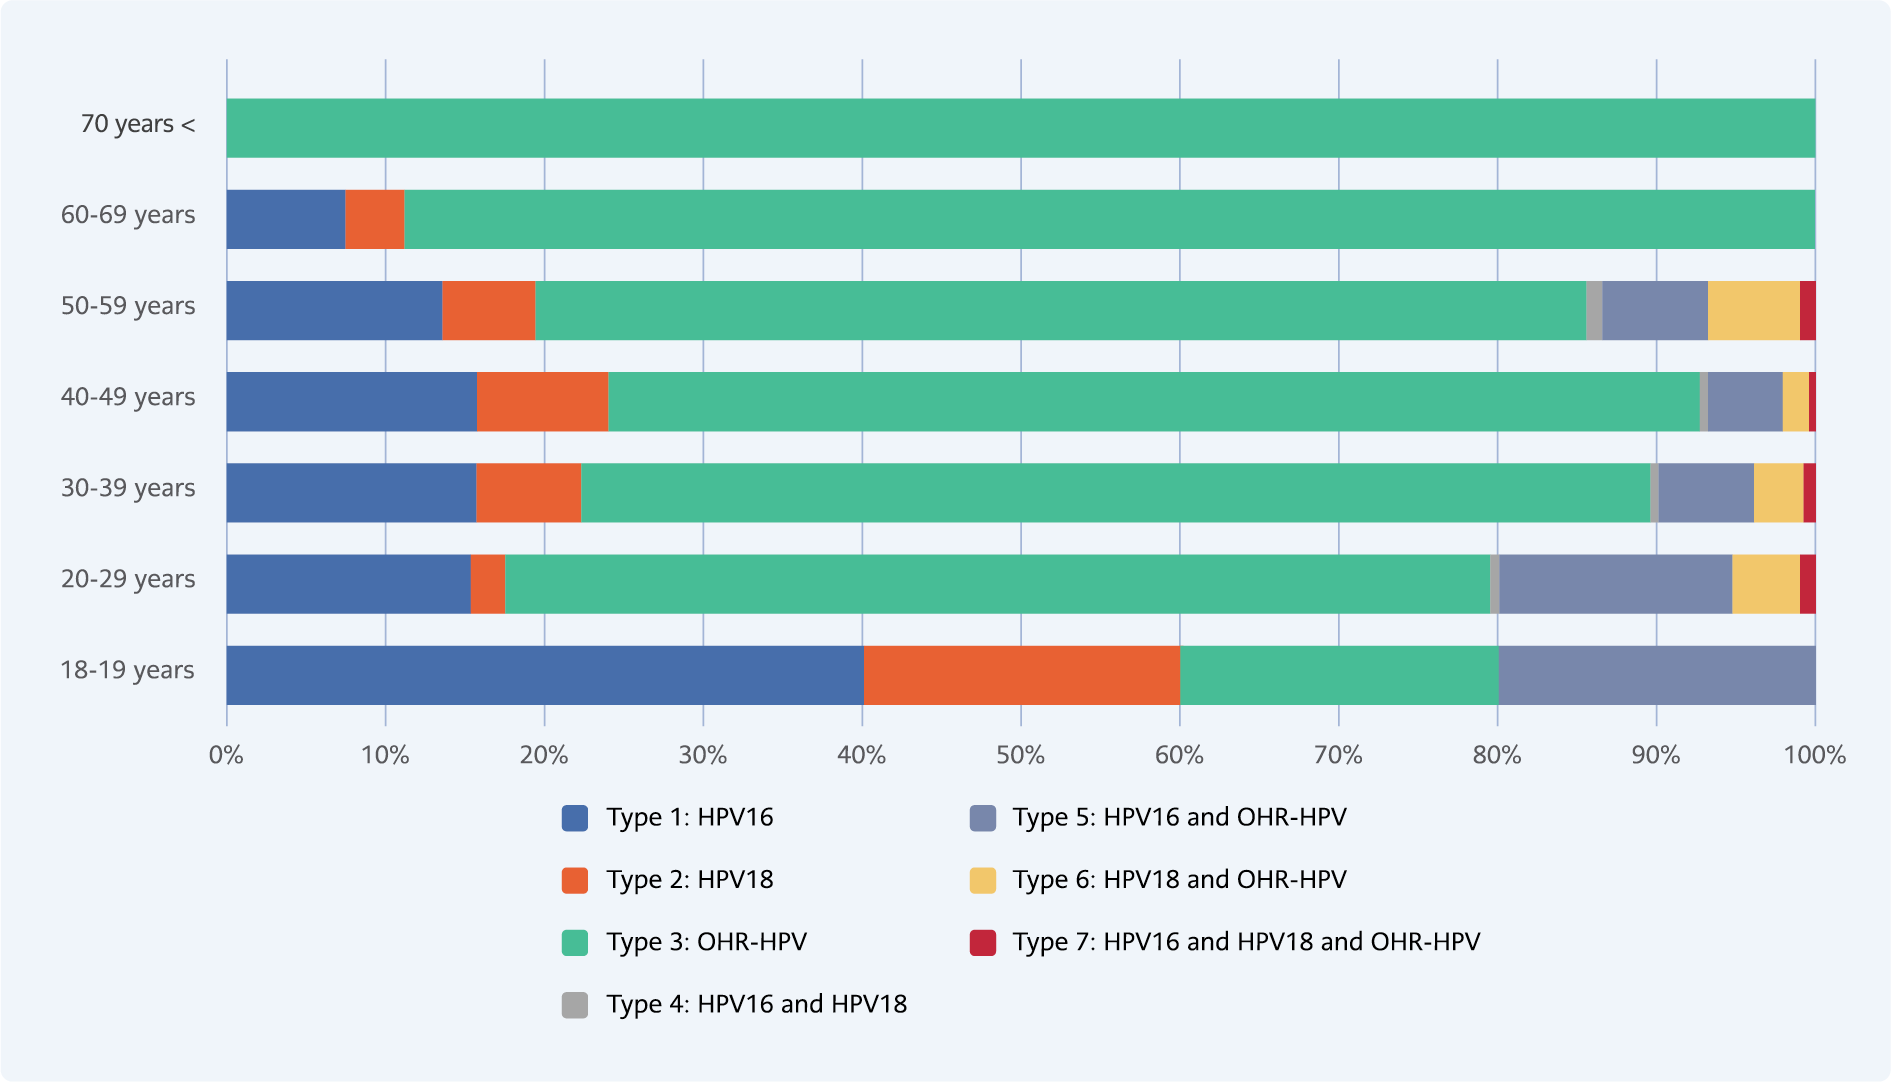This screenshot has width=1891, height=1082.
Task: Click the orange HPV18 segment of the 18-19 years bar
Action: point(1021,675)
